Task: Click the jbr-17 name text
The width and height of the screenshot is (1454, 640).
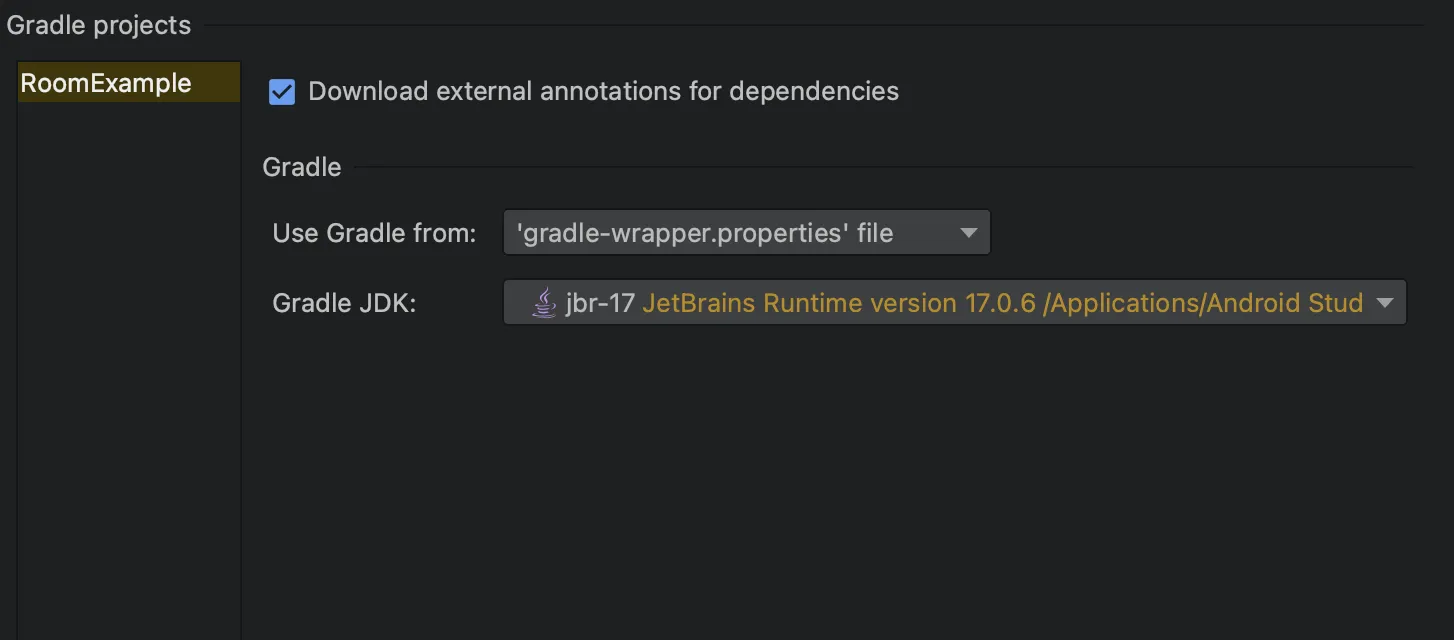Action: (x=600, y=303)
